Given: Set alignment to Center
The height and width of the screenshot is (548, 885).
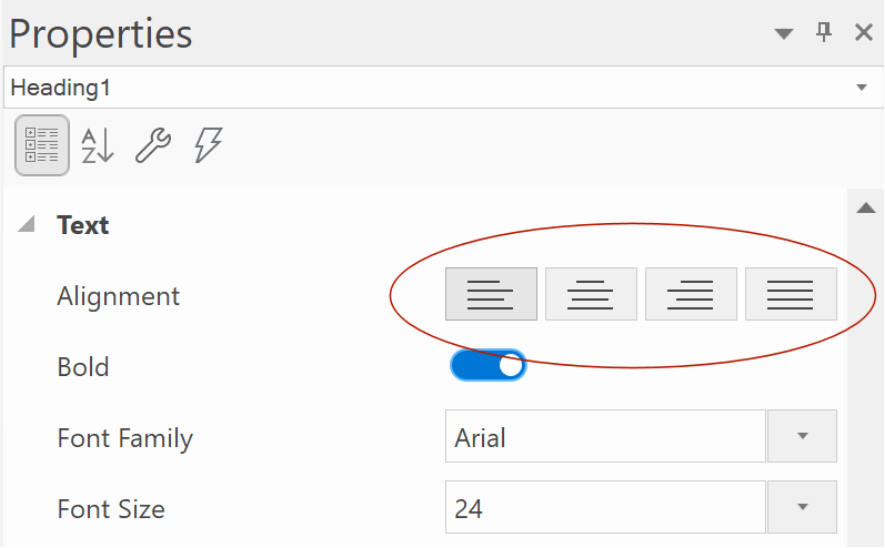Looking at the screenshot, I should coord(591,294).
